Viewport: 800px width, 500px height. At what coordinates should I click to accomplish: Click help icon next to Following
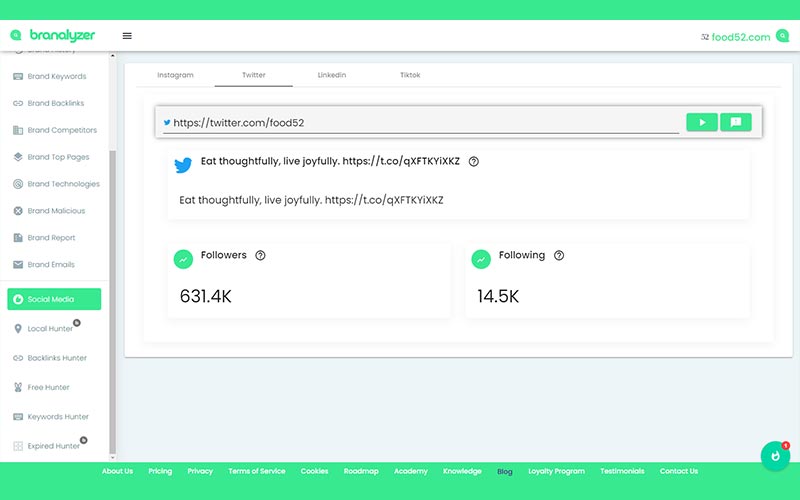559,255
